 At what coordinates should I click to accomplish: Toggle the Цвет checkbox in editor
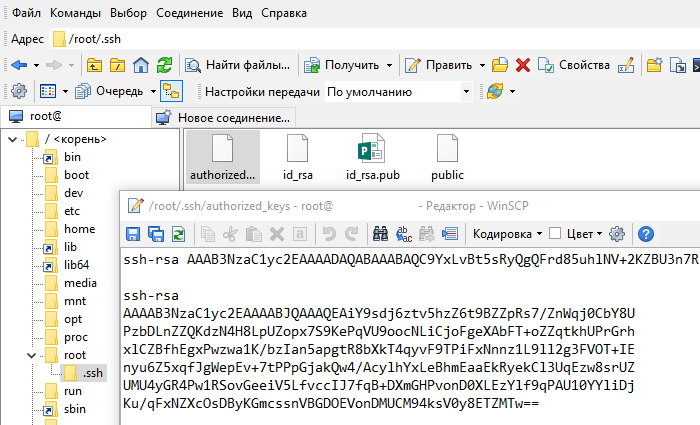(x=554, y=233)
